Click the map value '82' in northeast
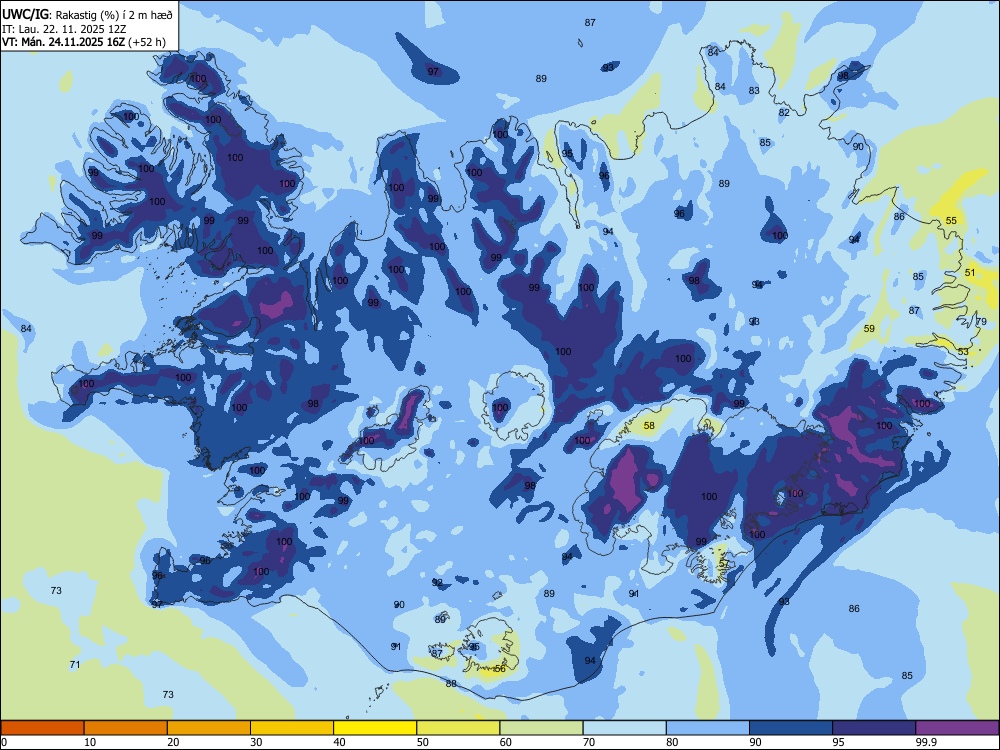The width and height of the screenshot is (1000, 750). pyautogui.click(x=784, y=112)
